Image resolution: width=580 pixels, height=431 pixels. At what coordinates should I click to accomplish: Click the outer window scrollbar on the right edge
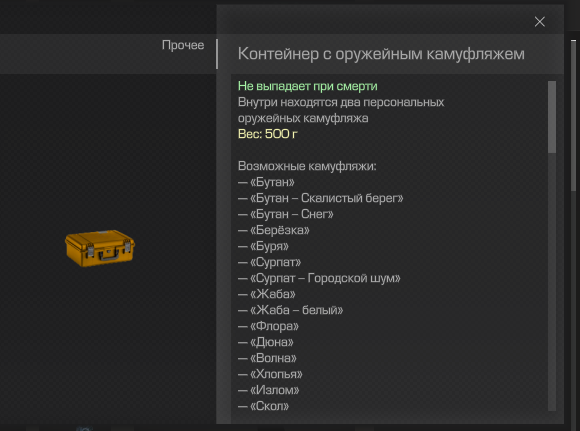coord(574,115)
